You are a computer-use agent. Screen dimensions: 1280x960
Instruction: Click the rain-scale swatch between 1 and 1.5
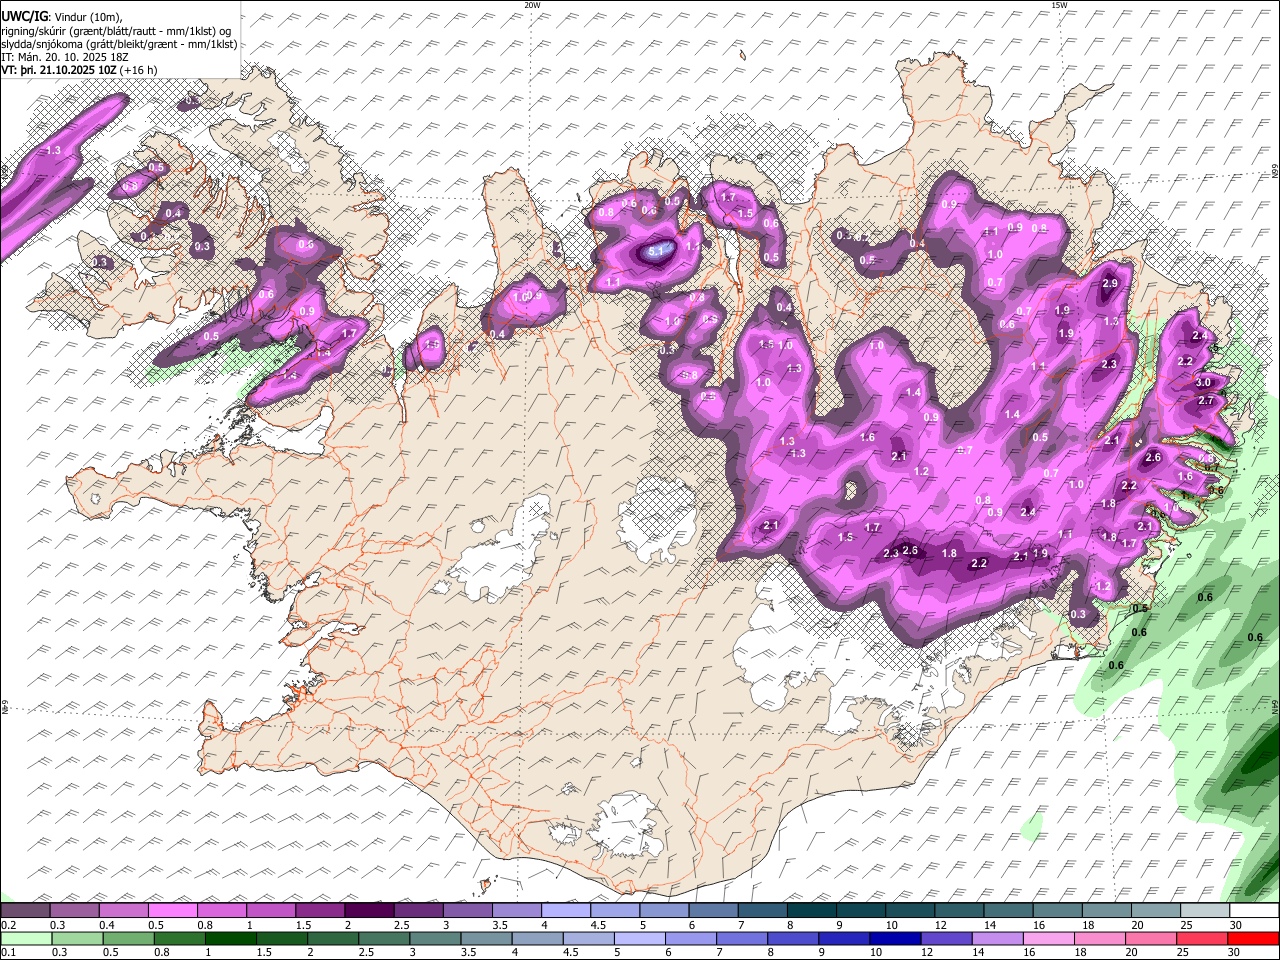pos(232,939)
